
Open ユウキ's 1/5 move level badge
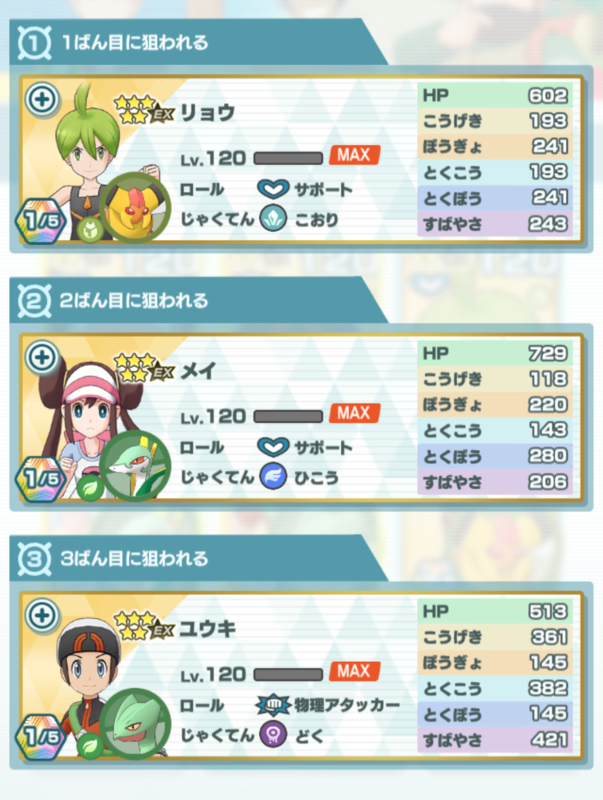tap(40, 737)
